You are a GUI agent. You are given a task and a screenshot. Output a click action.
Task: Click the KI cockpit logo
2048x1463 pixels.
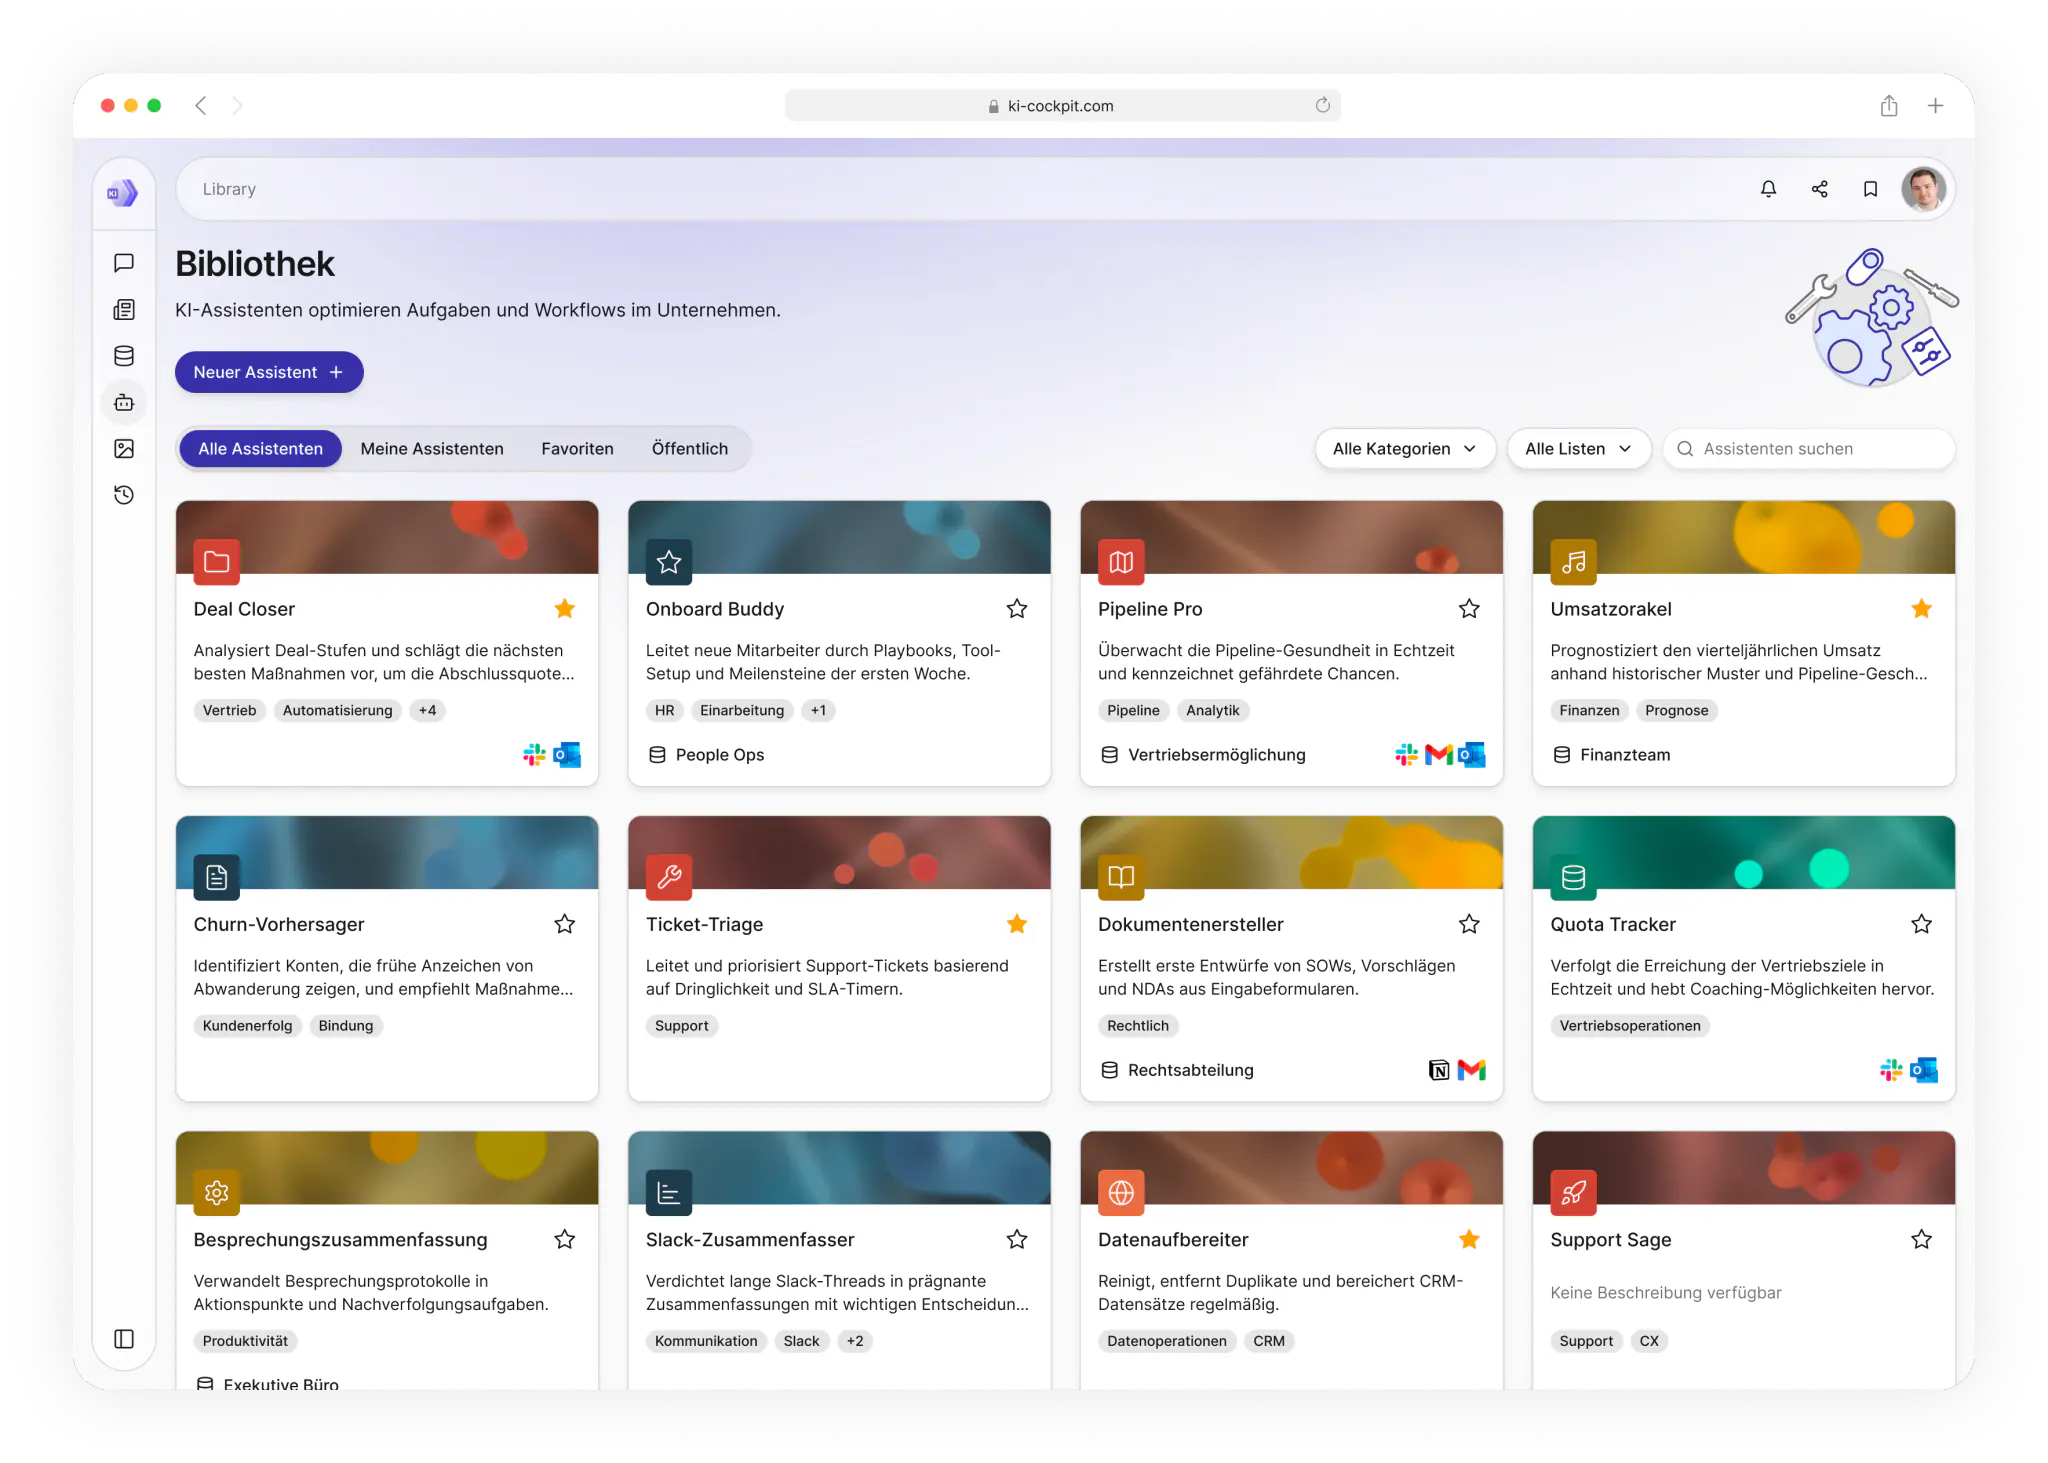(x=123, y=193)
